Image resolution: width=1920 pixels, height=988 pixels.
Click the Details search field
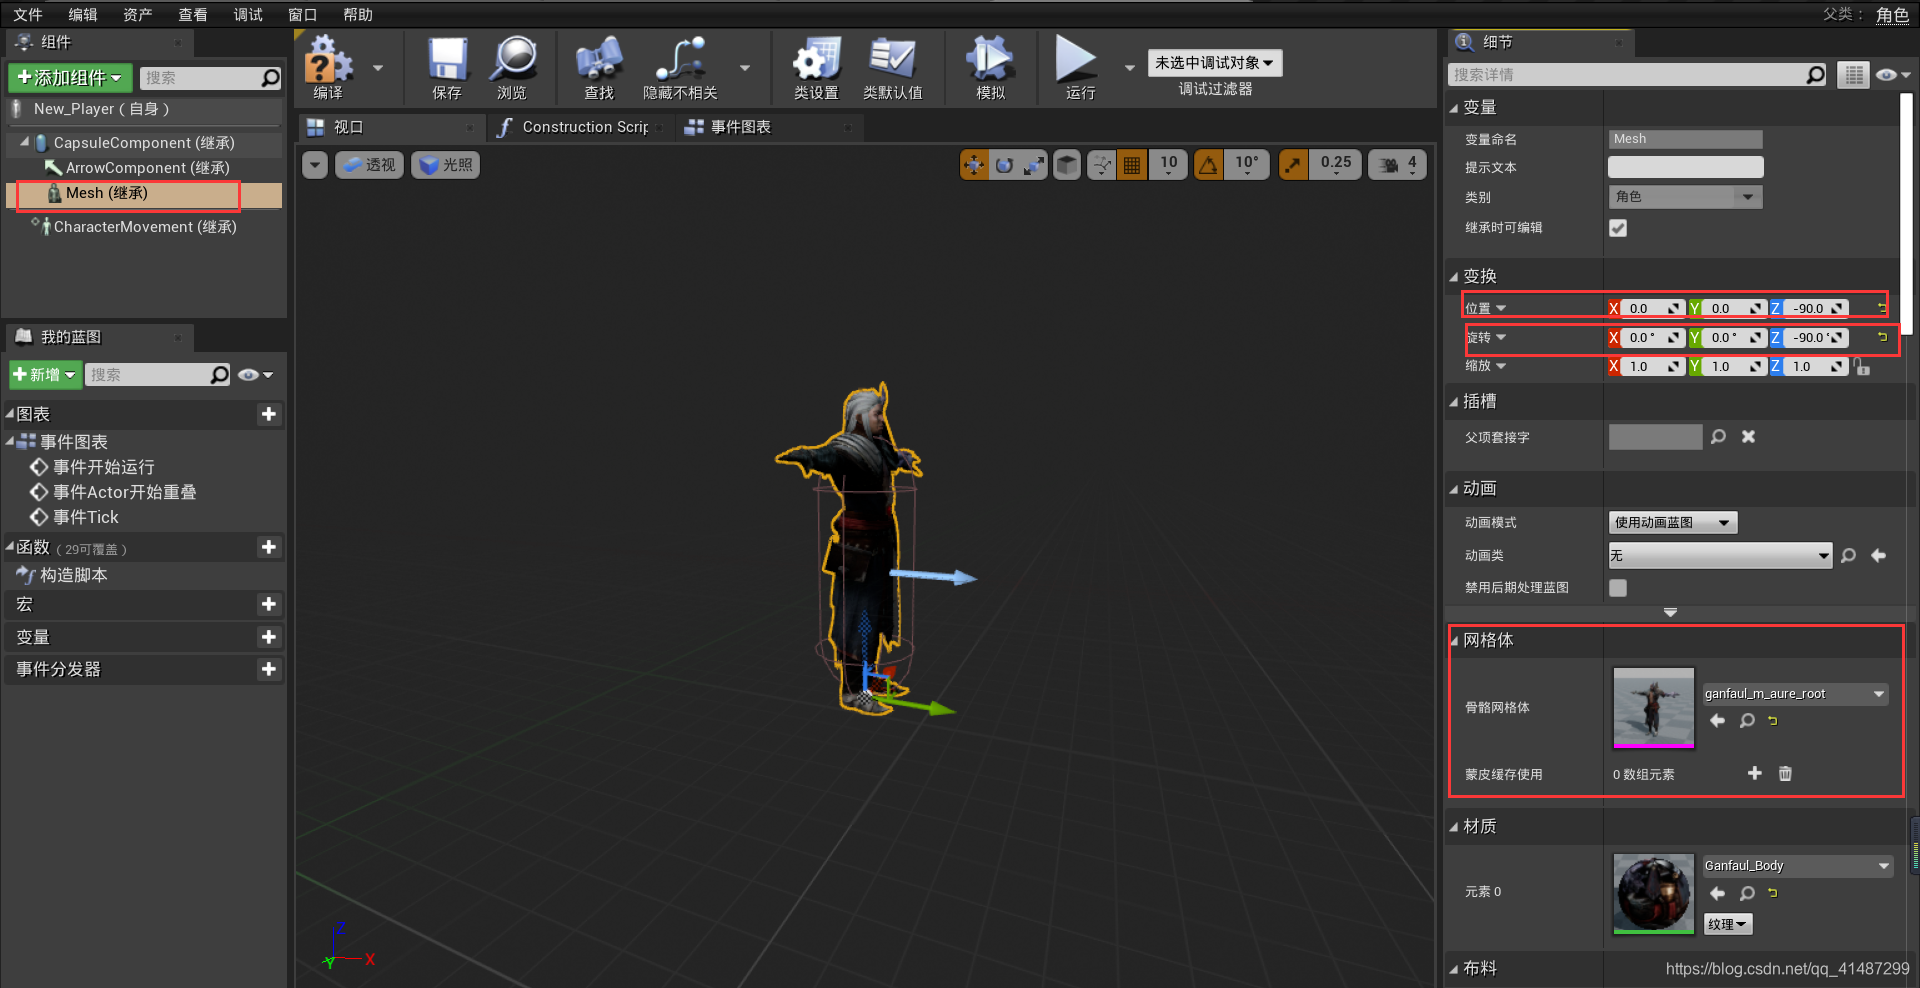pyautogui.click(x=1637, y=75)
